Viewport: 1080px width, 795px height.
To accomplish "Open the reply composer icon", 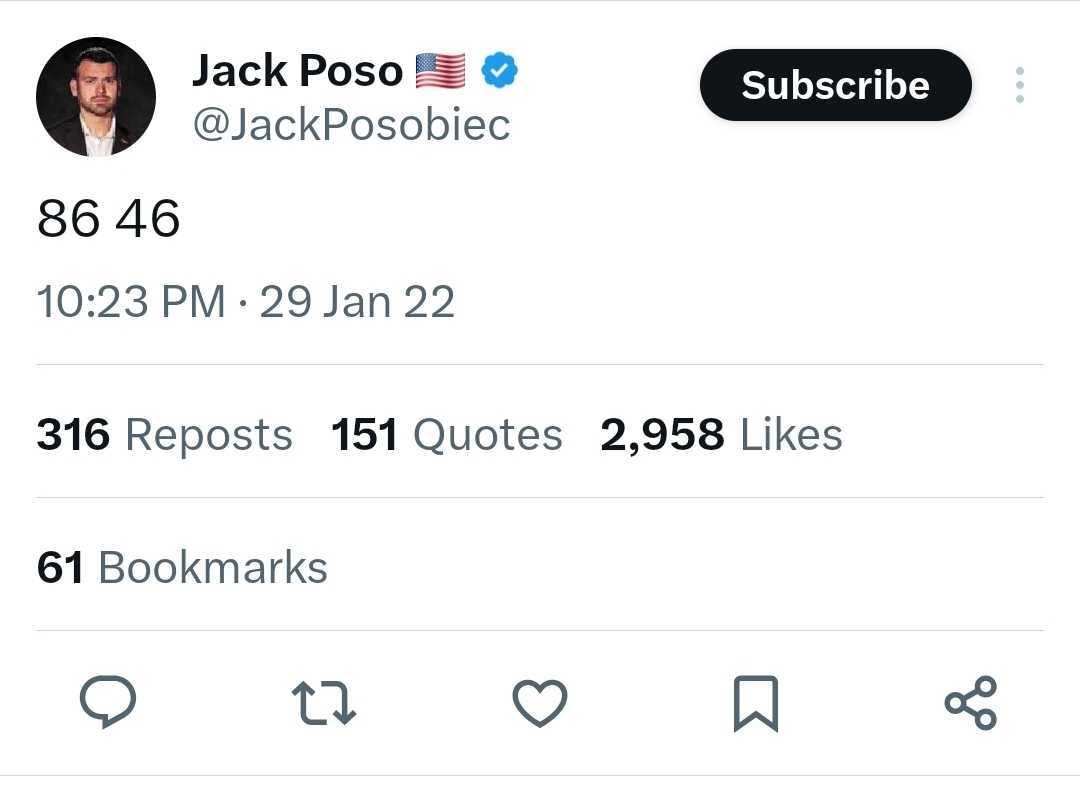I will 108,703.
